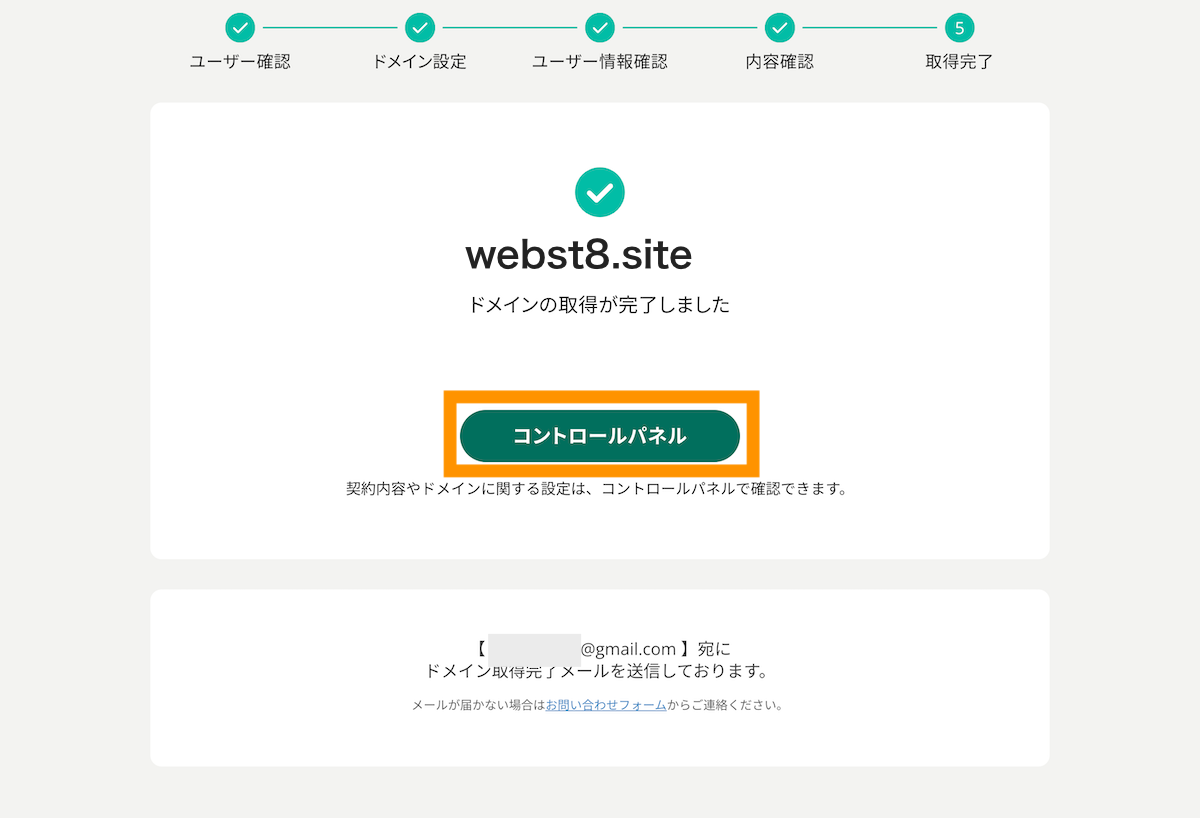Click the ユーザー確認 step checkmark icon
Screen dimensions: 1200x818
240,27
